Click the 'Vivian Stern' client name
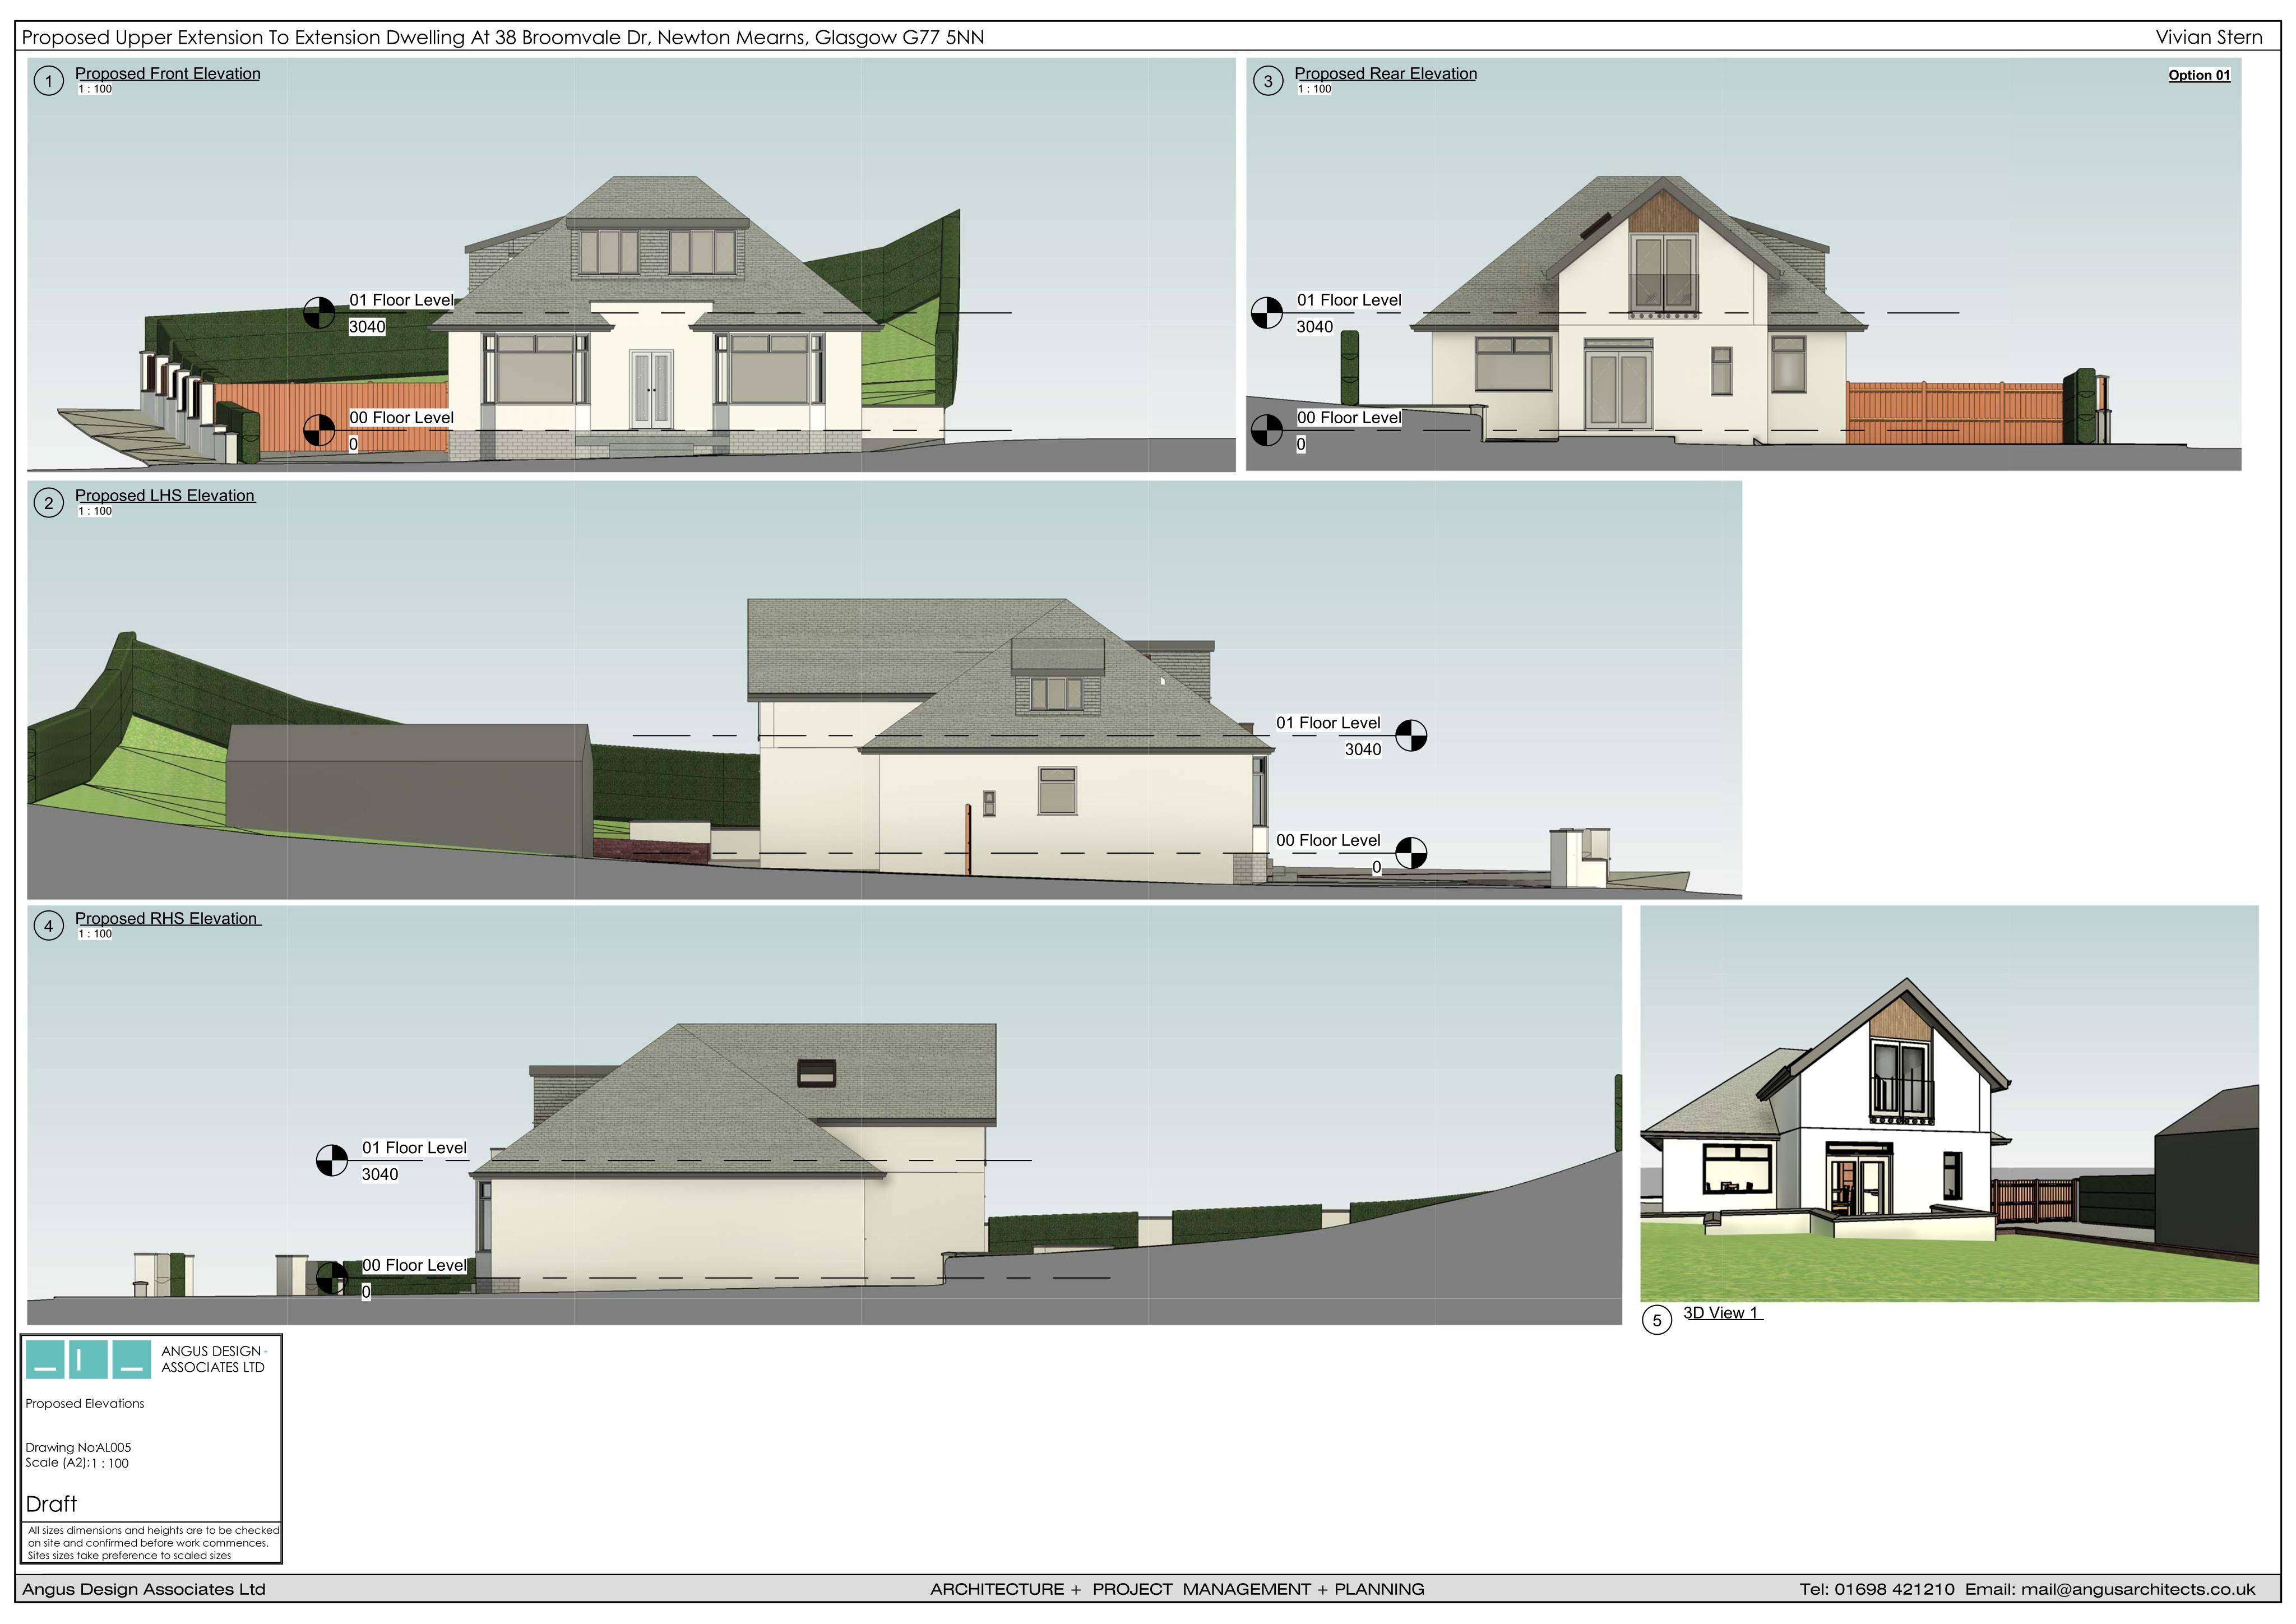2296x1624 pixels. [2209, 37]
